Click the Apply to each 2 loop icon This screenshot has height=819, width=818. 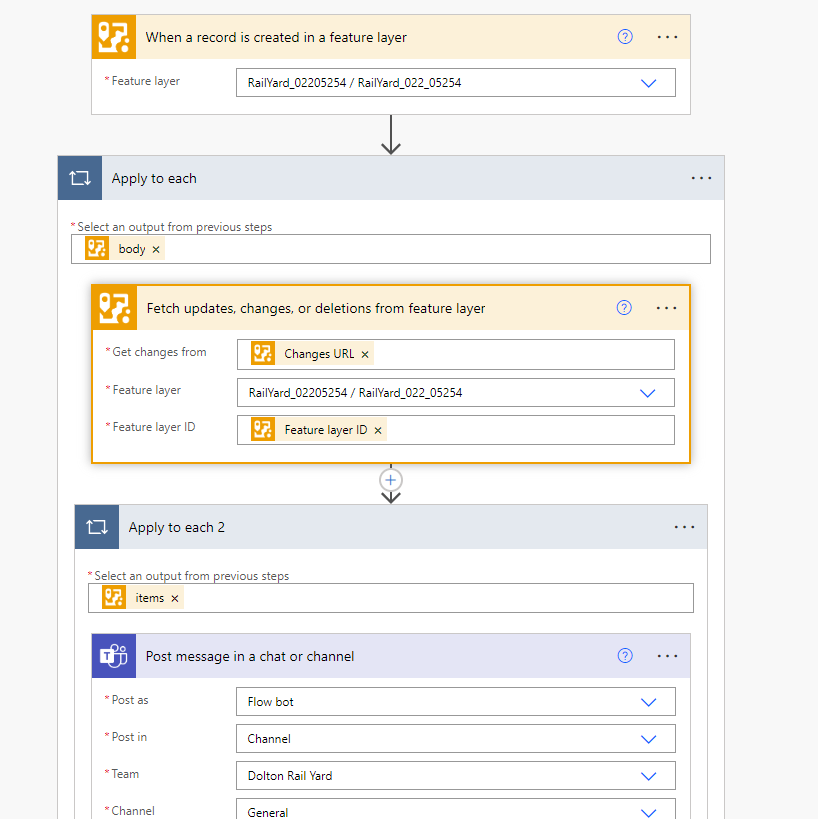point(97,527)
